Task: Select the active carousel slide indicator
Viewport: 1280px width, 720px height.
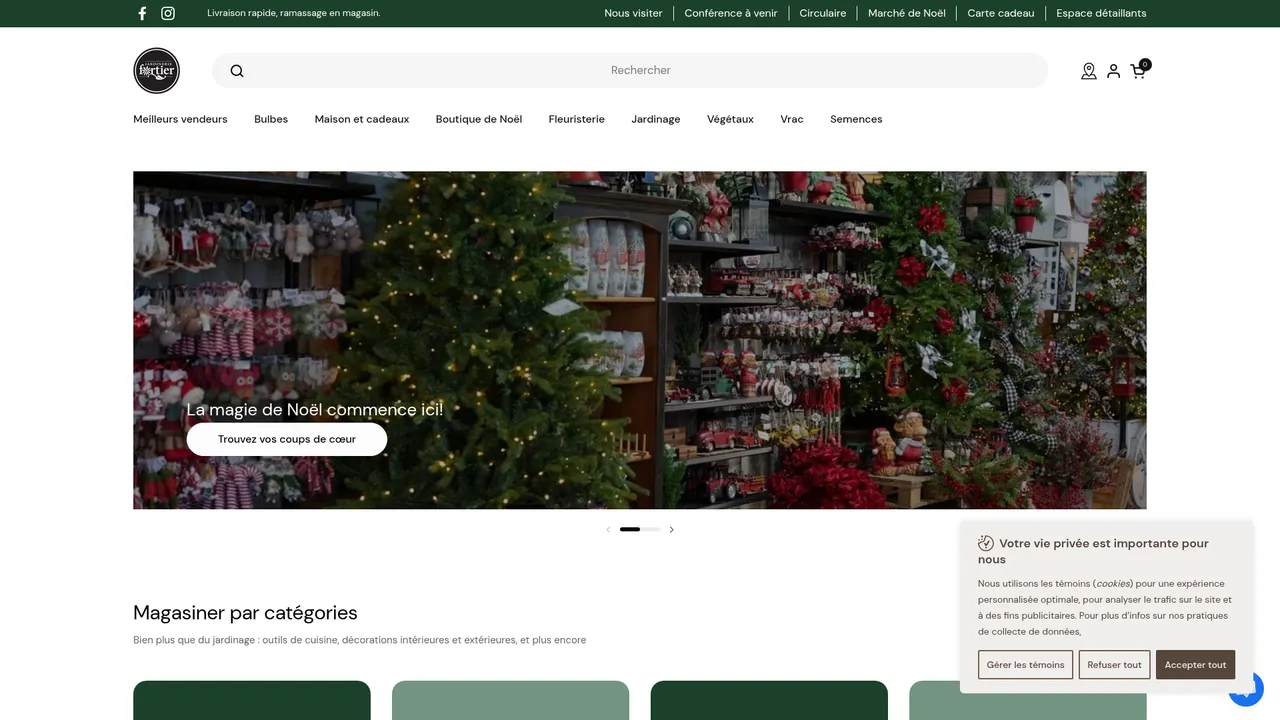Action: [630, 529]
